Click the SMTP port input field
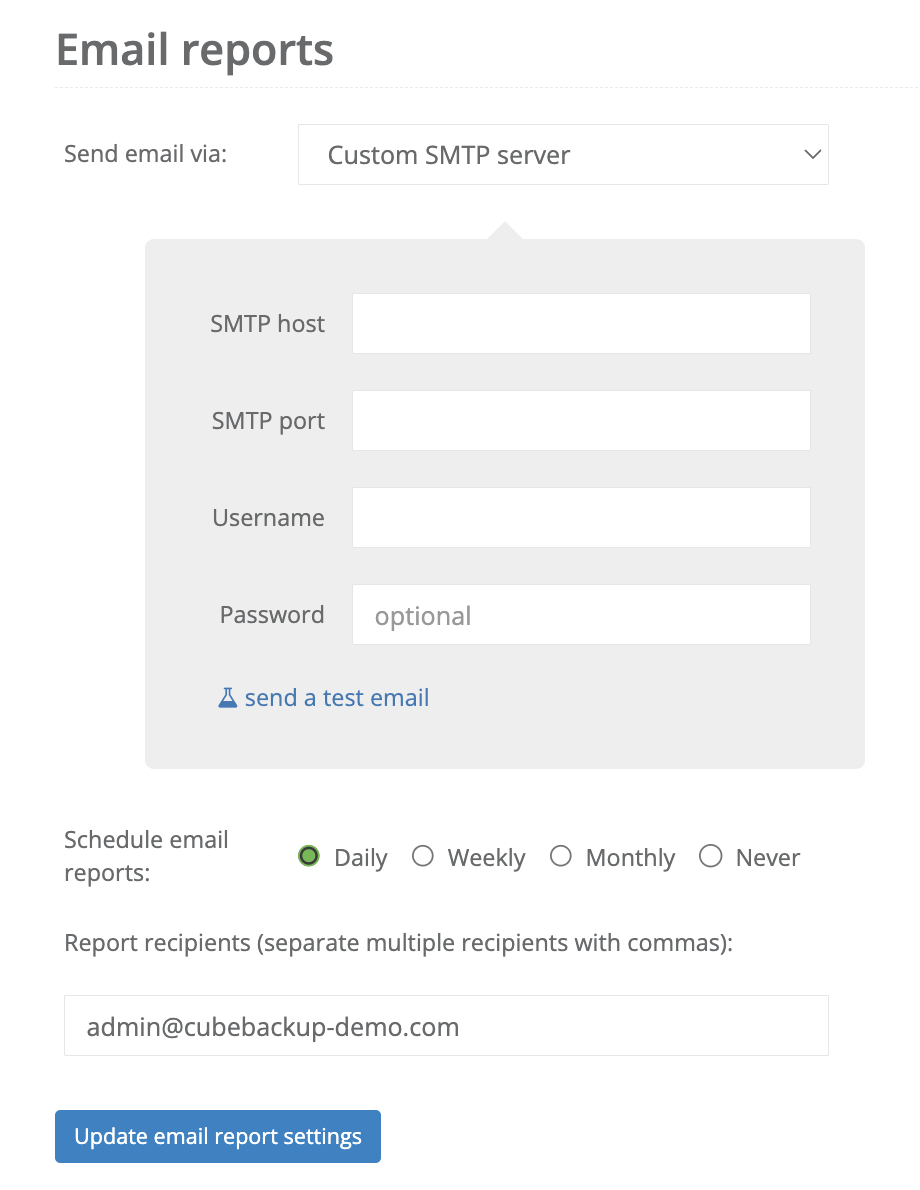Image resolution: width=920 pixels, height=1190 pixels. pyautogui.click(x=580, y=420)
